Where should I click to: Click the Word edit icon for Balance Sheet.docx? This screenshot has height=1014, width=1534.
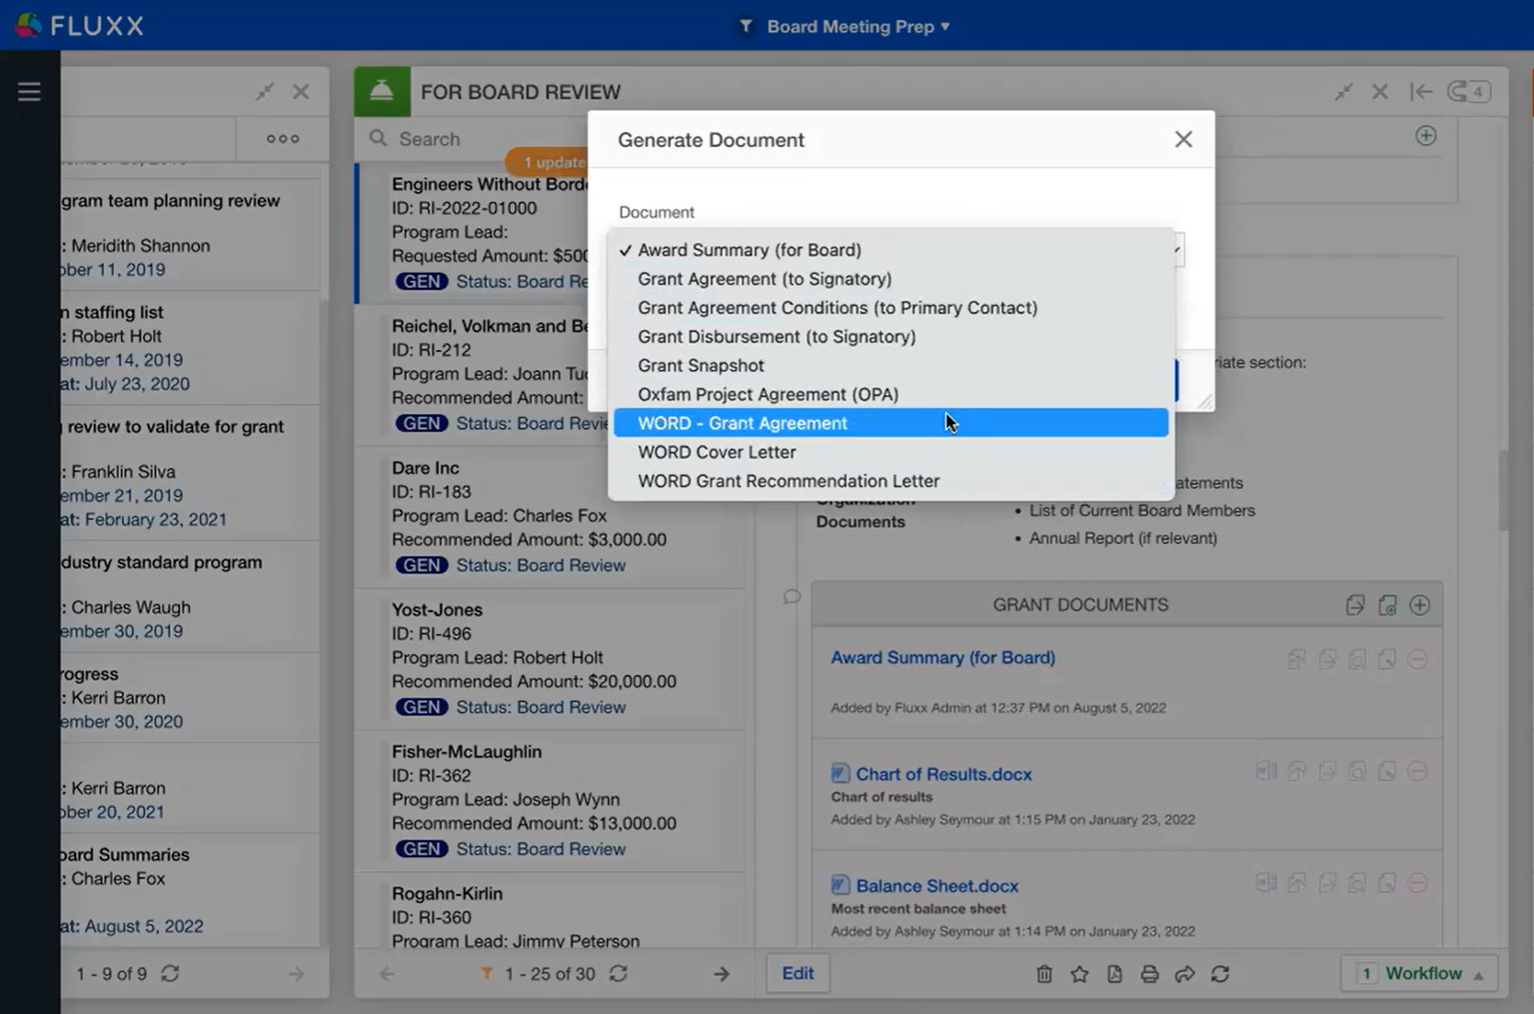[1266, 883]
